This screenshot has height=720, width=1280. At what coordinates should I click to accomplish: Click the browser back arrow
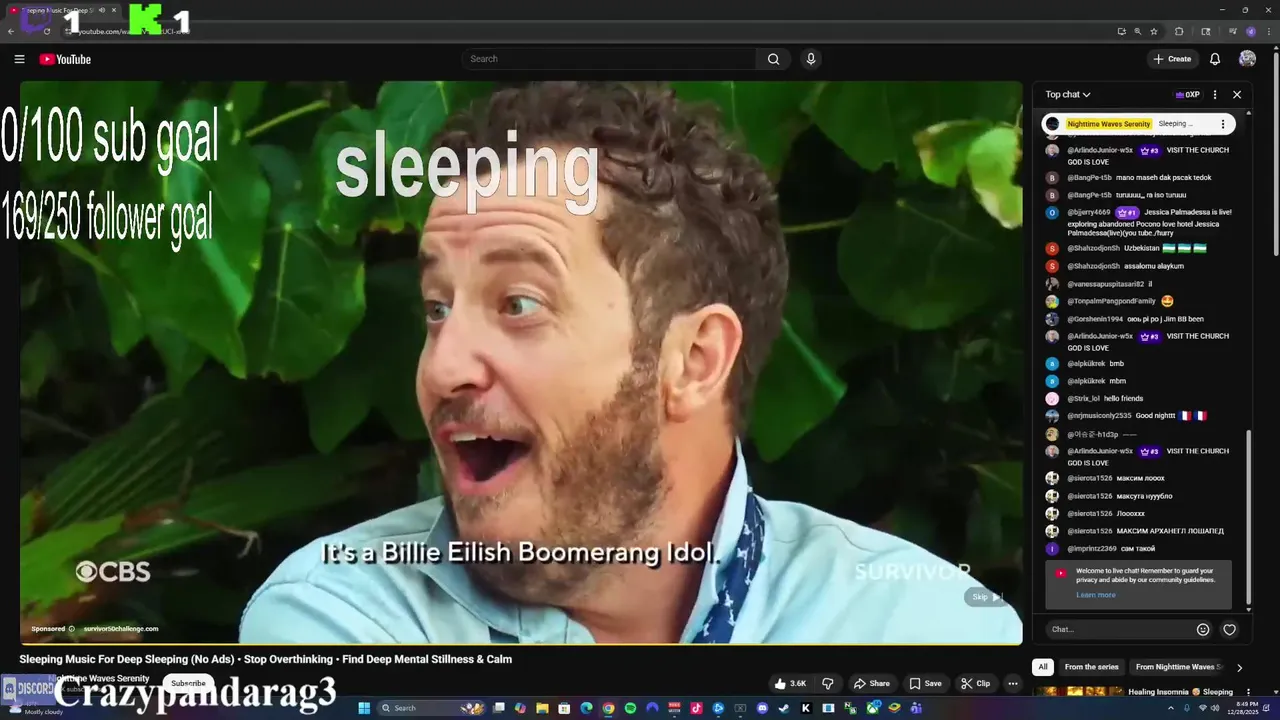coord(12,31)
